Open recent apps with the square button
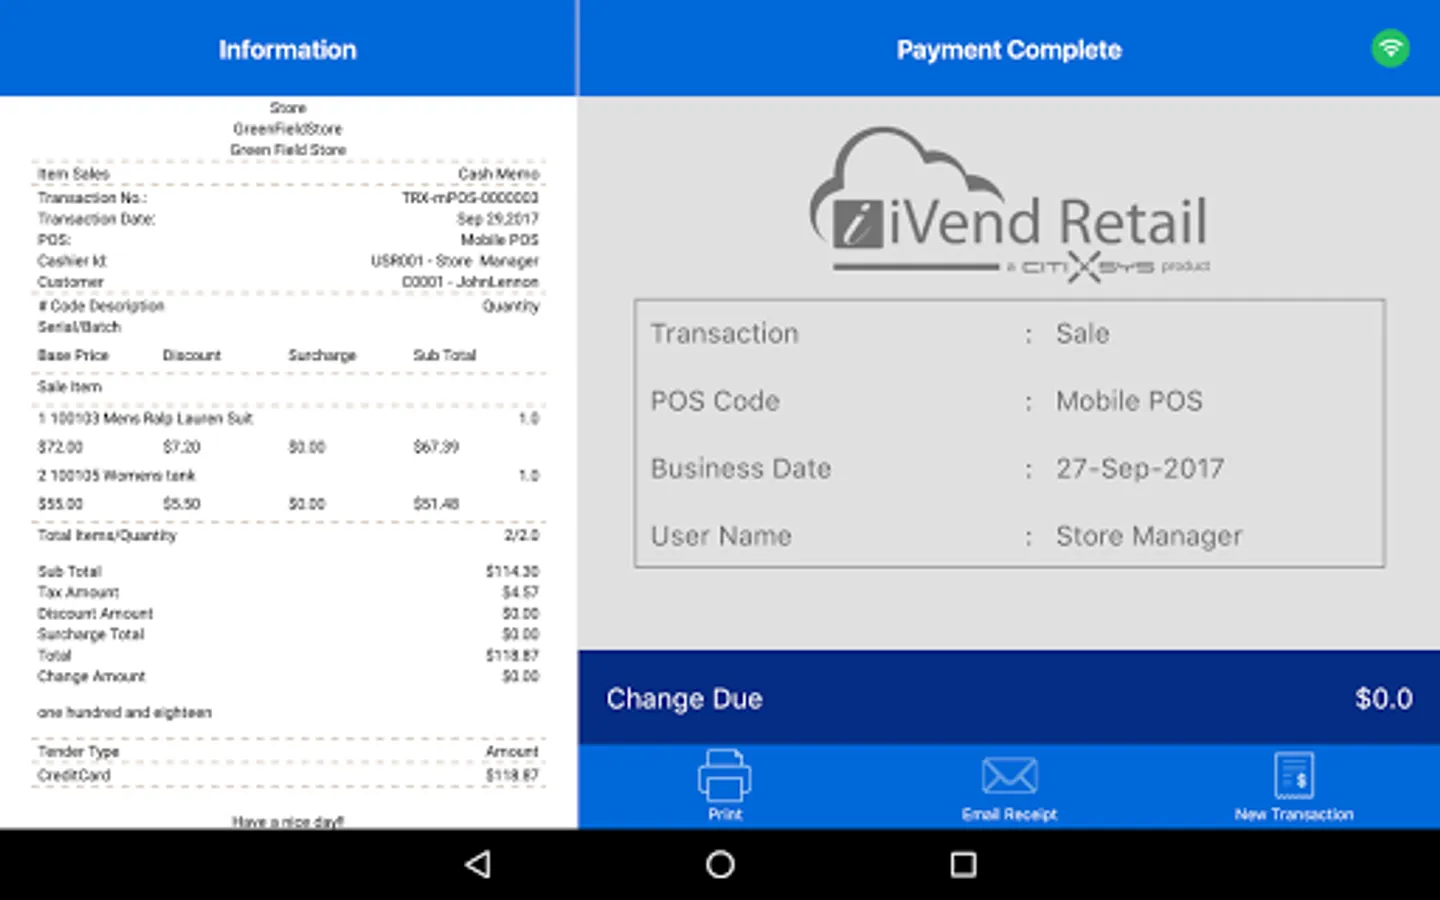 [963, 865]
